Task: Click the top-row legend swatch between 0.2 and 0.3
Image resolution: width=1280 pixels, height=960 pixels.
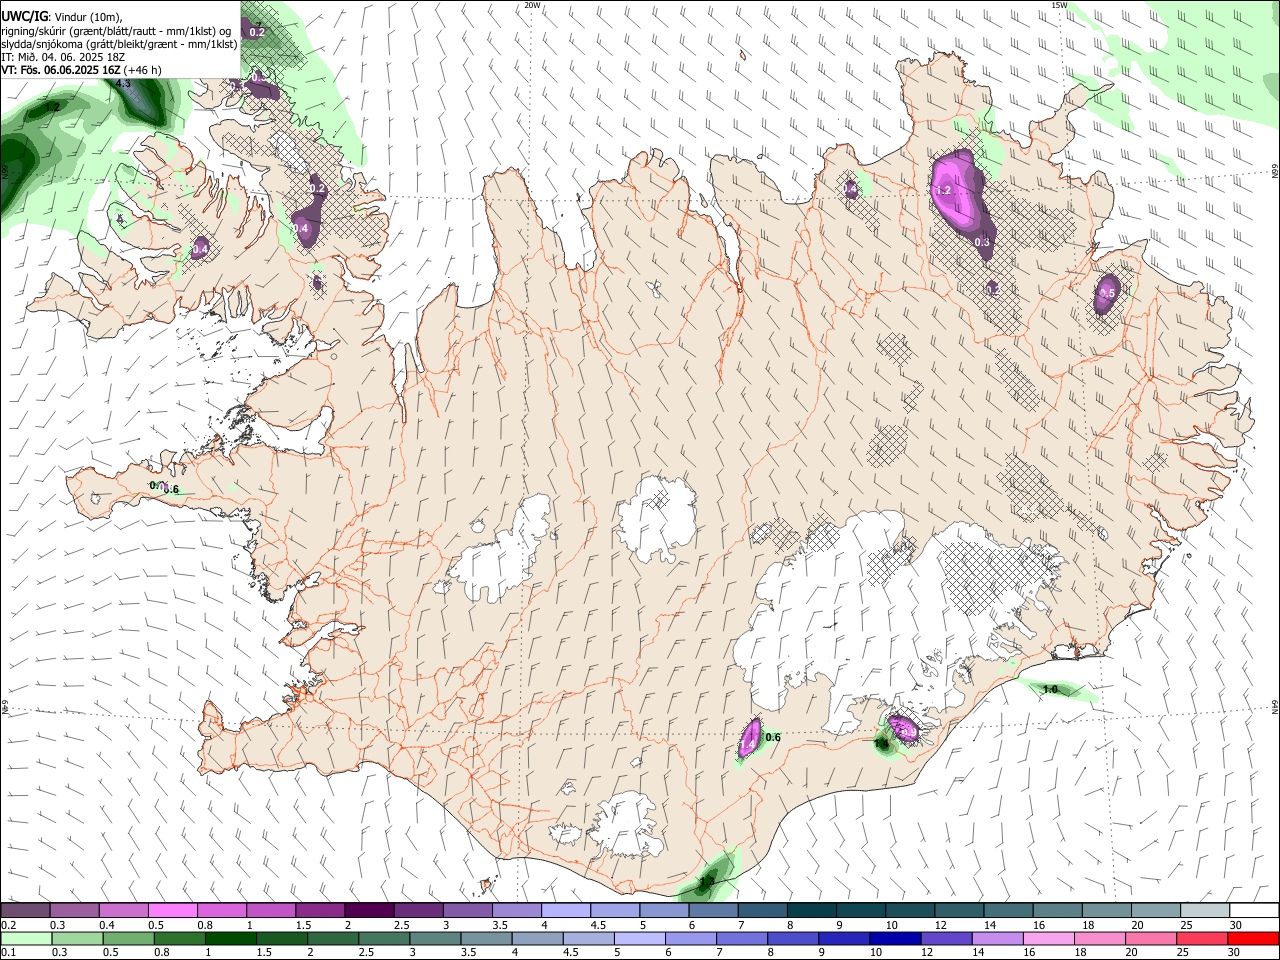Action: tap(24, 911)
